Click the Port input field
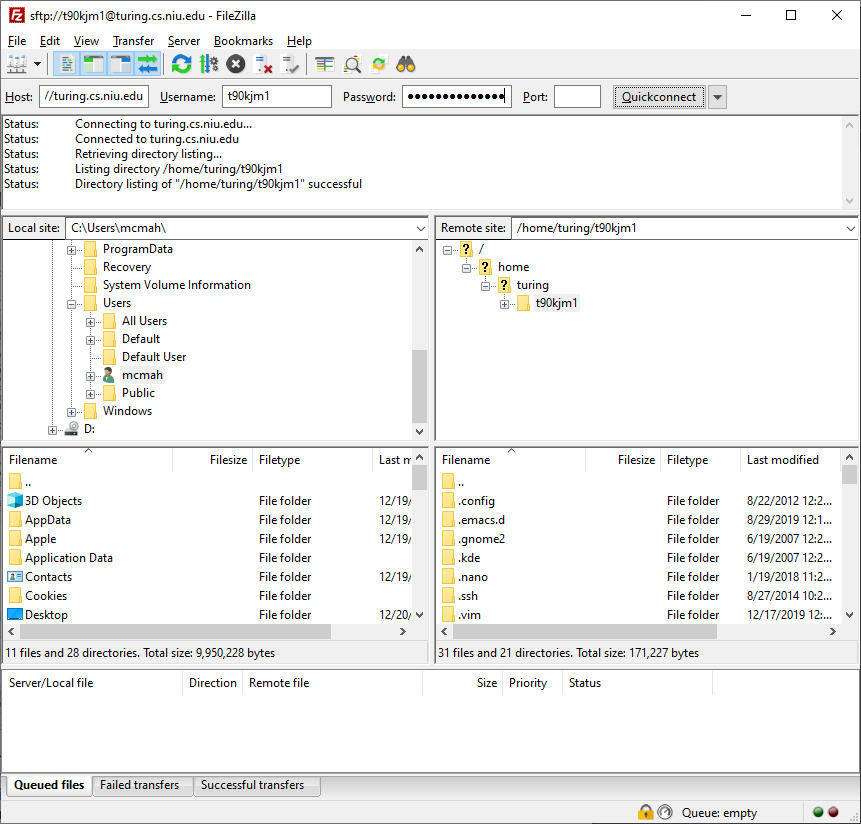861x824 pixels. point(577,97)
